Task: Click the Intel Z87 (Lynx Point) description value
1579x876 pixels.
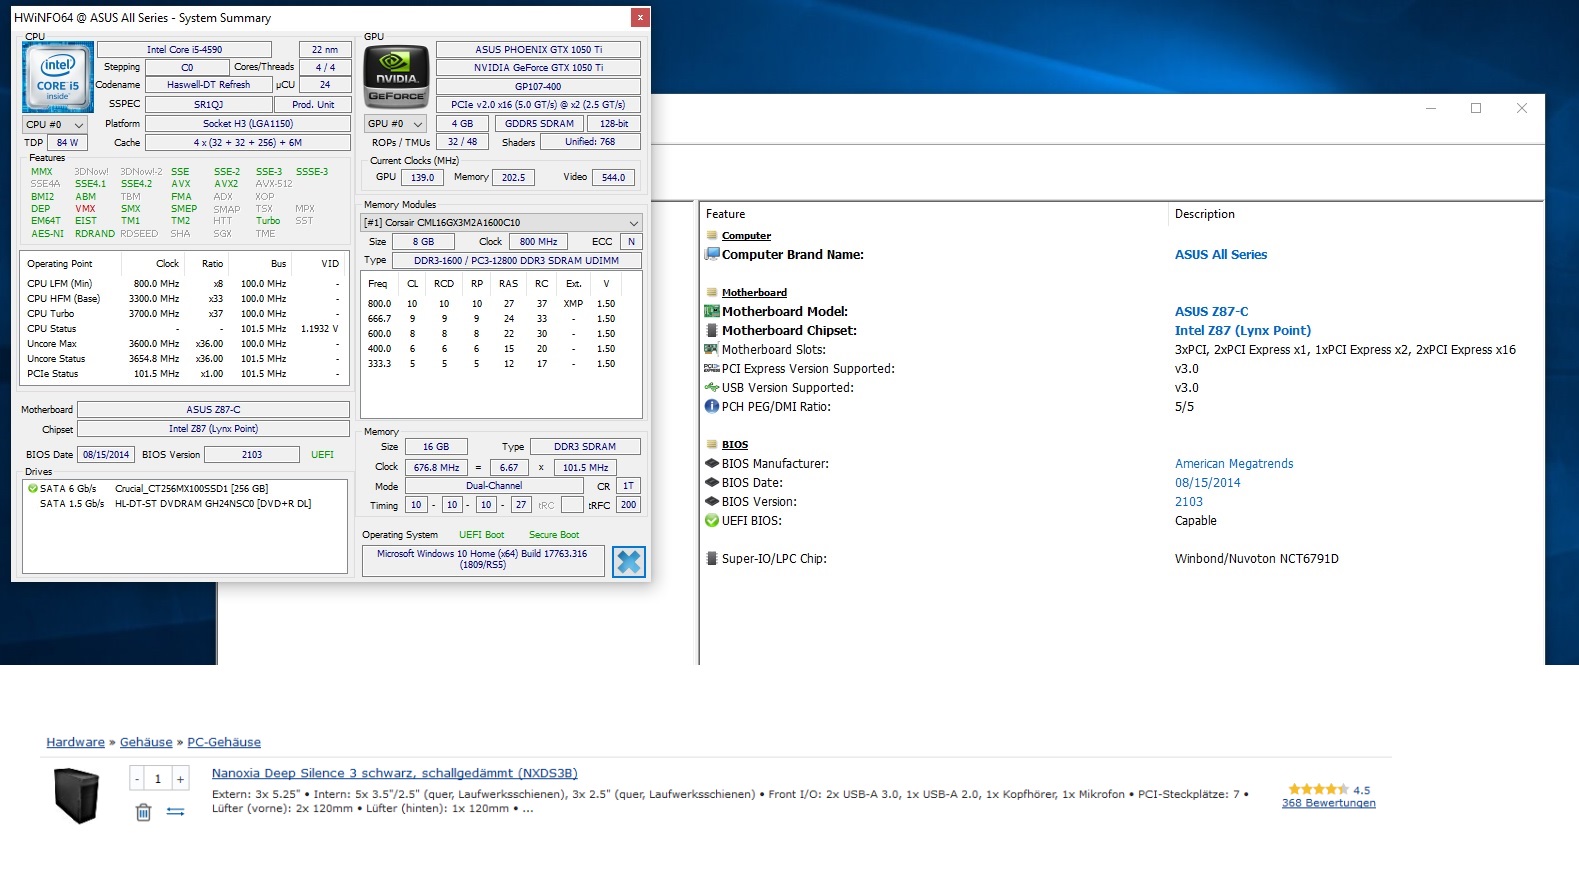Action: (x=1243, y=330)
